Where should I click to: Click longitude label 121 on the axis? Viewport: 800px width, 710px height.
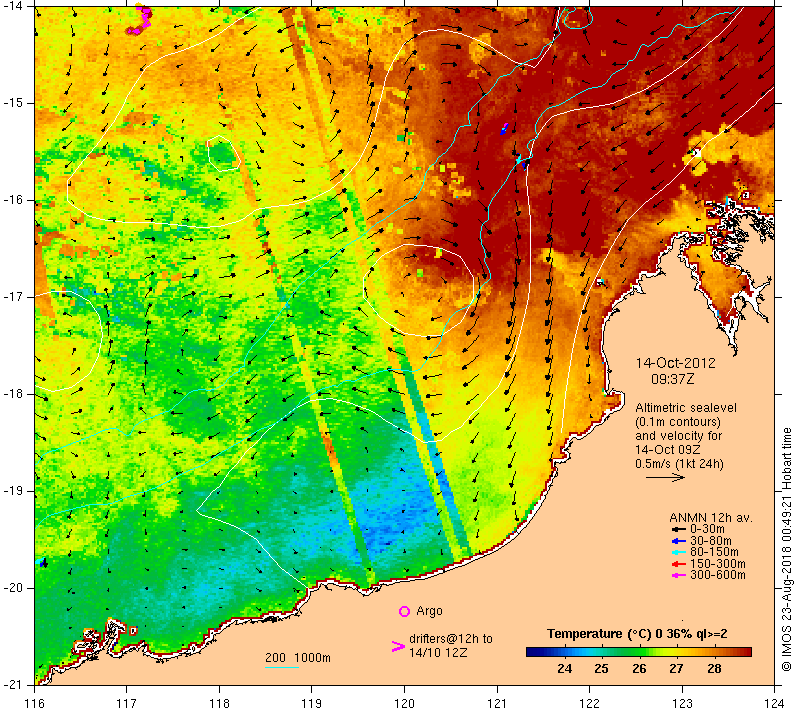497,703
